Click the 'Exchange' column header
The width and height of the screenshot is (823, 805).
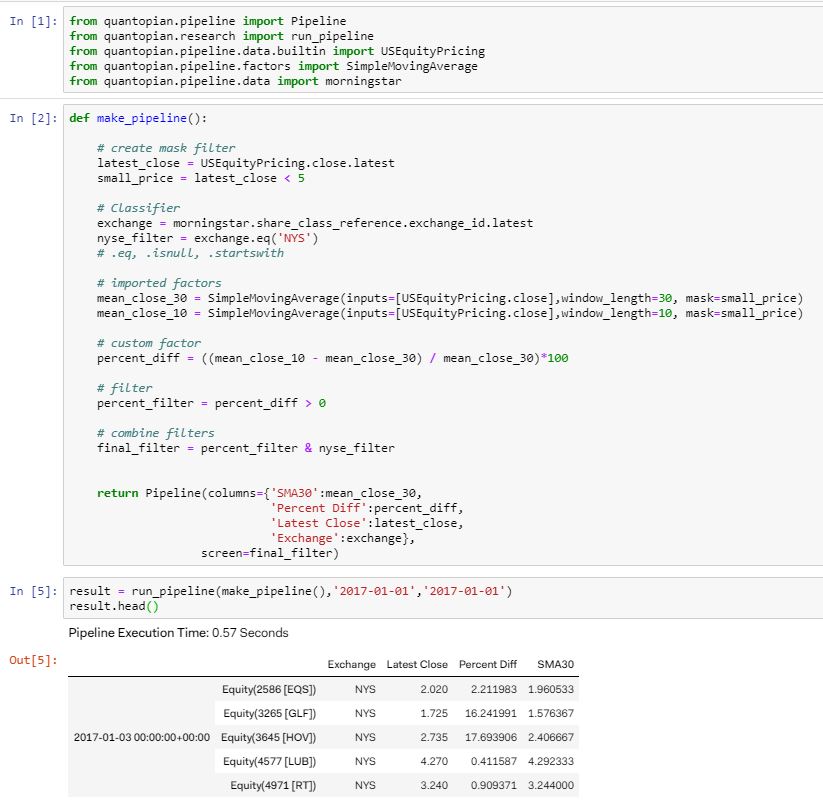point(352,664)
